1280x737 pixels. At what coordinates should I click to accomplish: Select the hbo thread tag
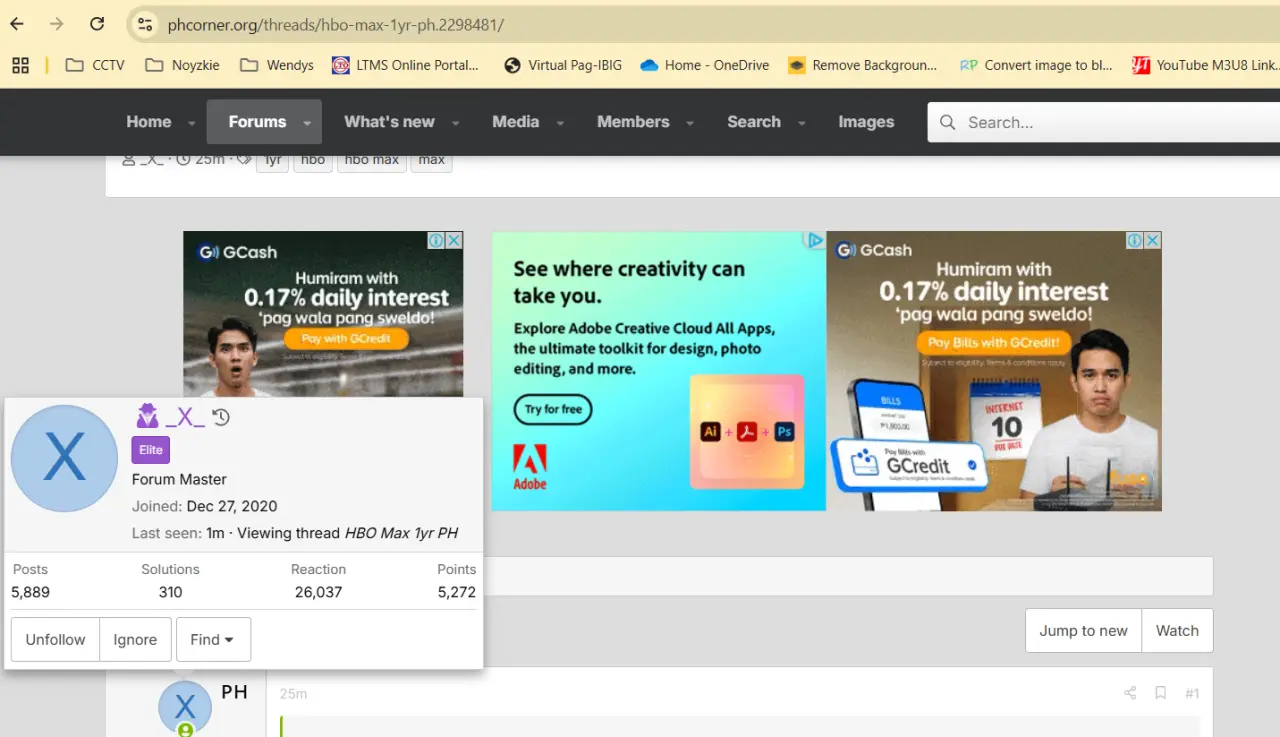click(x=313, y=161)
